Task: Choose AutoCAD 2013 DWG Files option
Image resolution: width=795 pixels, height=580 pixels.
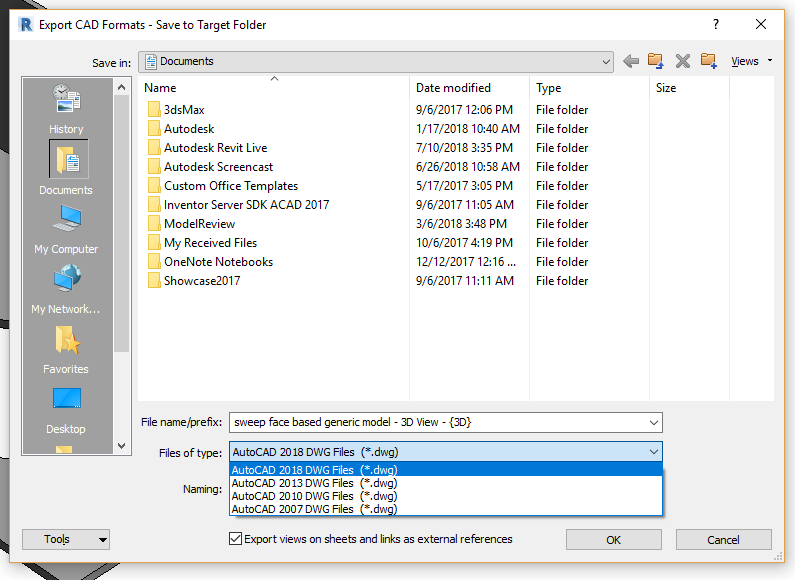Action: click(446, 483)
